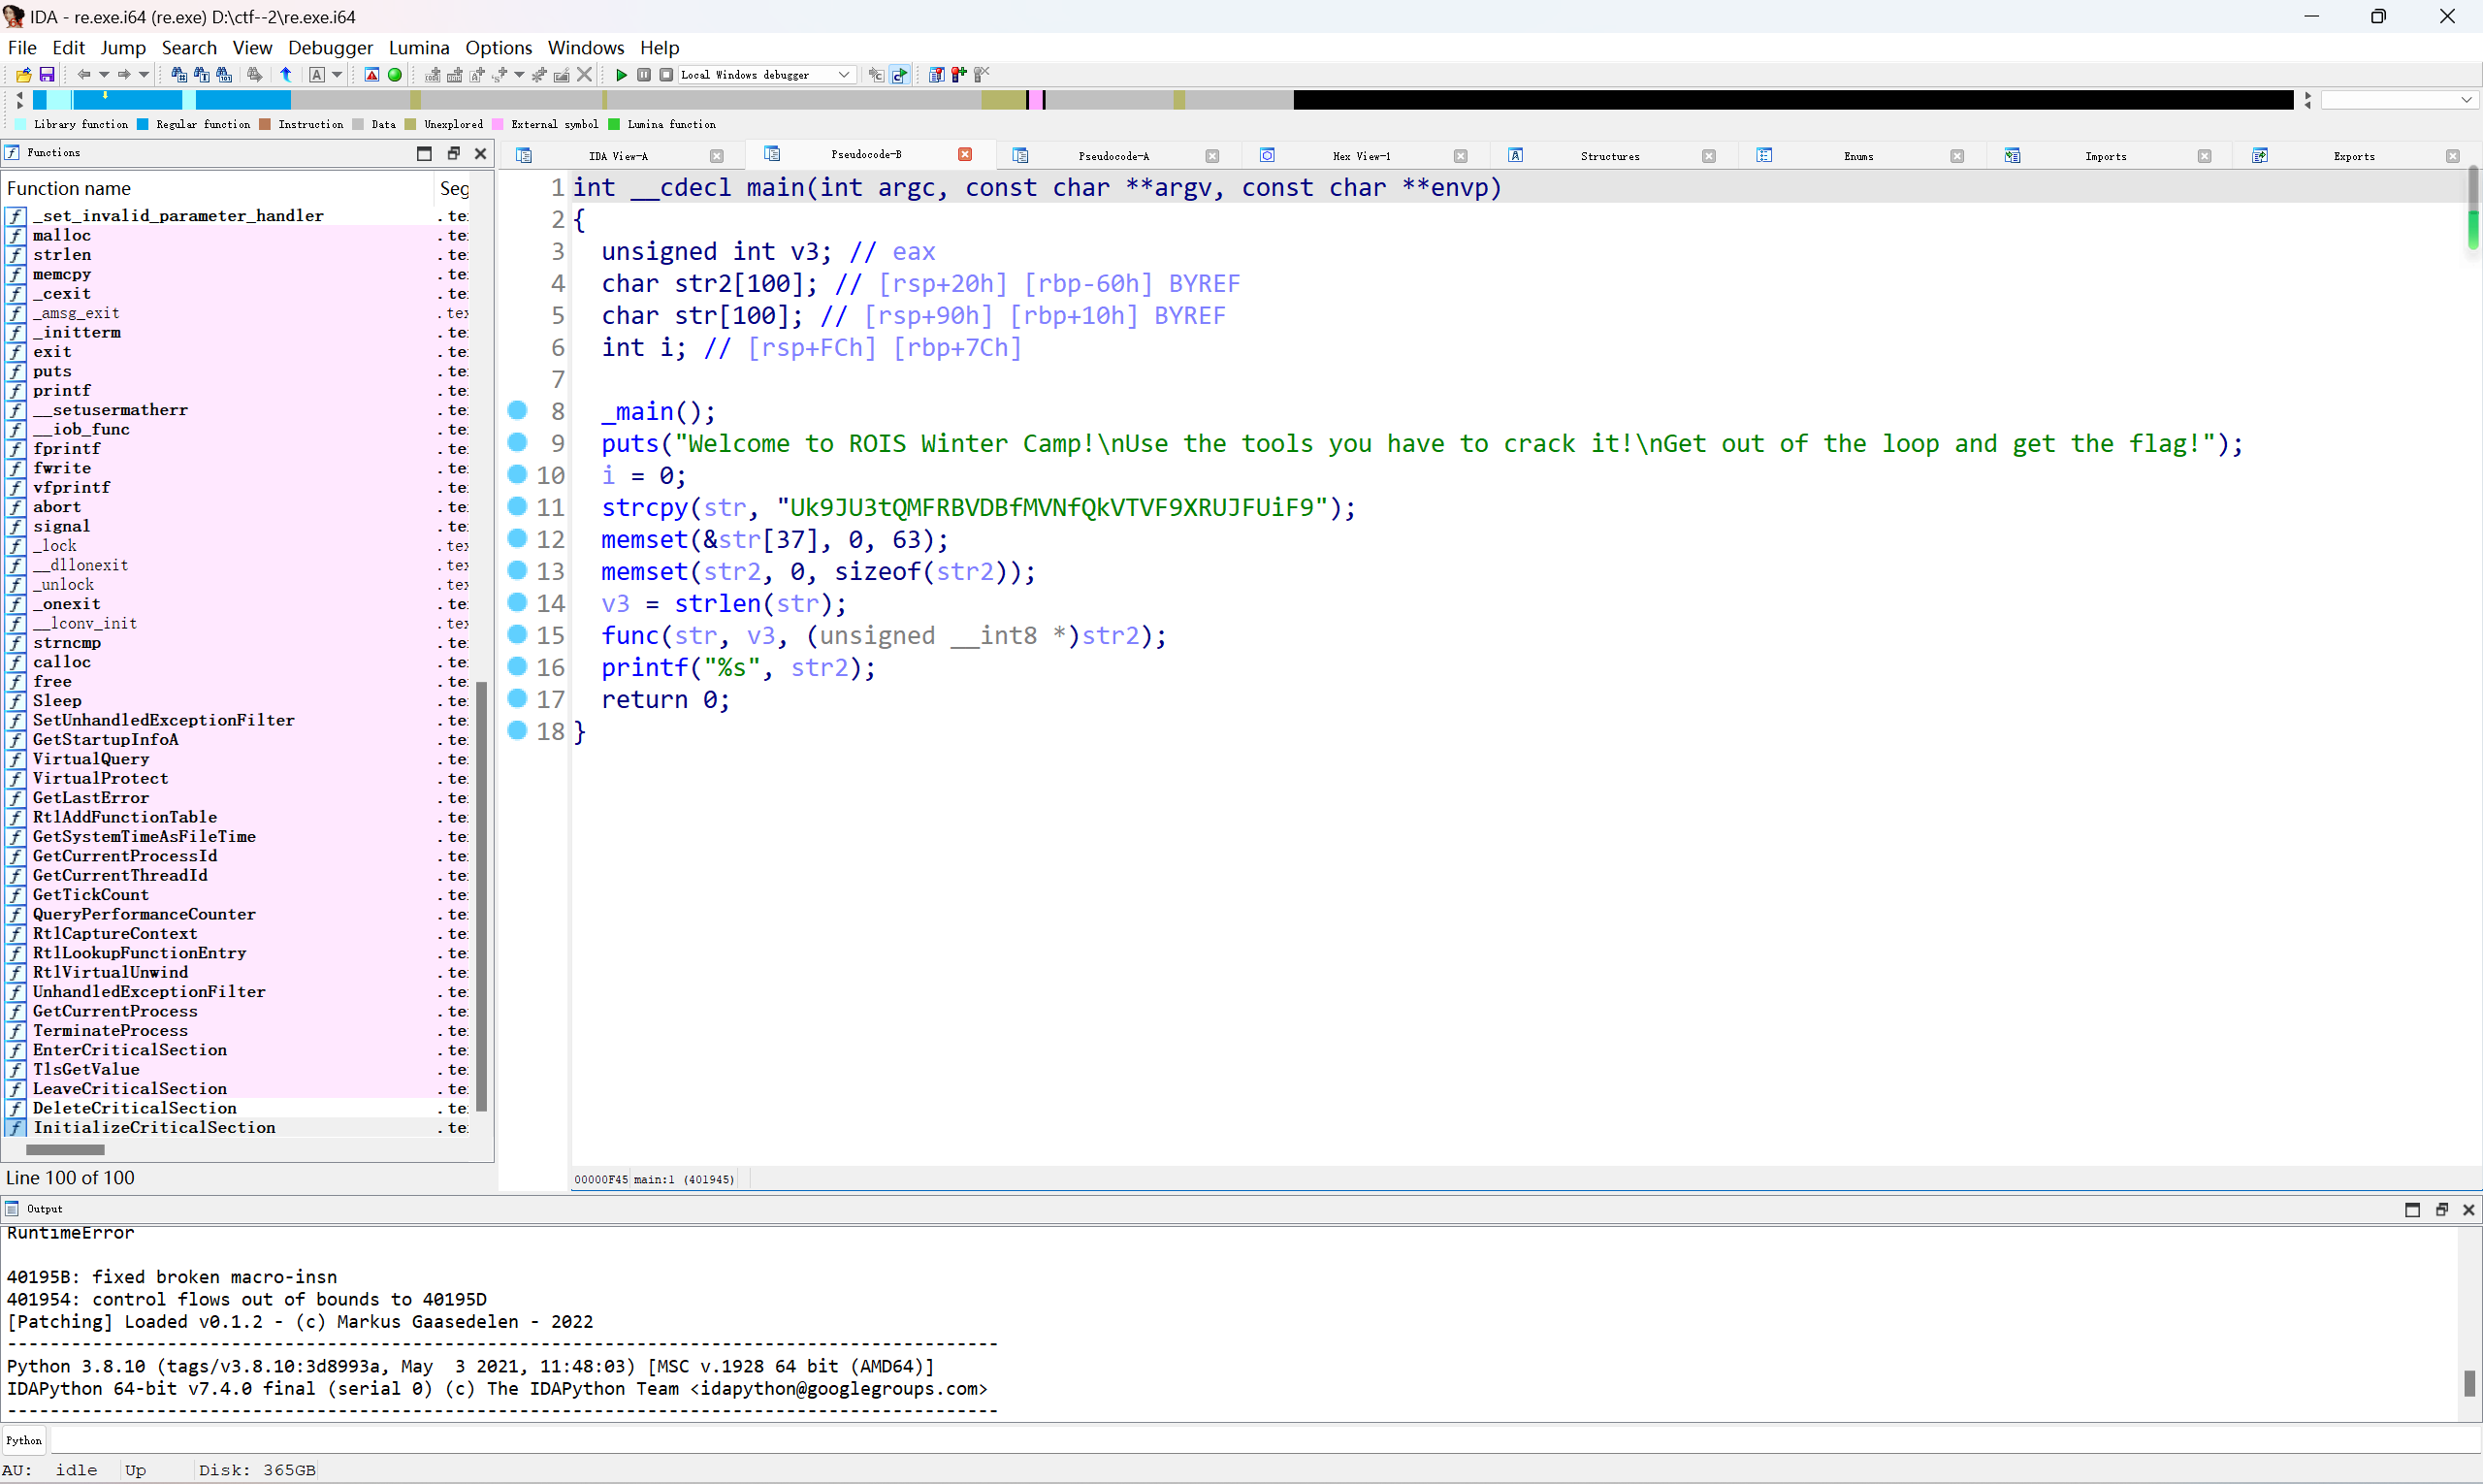Click the blue up-arrow jump icon
2483x1484 pixels.
[x=286, y=75]
